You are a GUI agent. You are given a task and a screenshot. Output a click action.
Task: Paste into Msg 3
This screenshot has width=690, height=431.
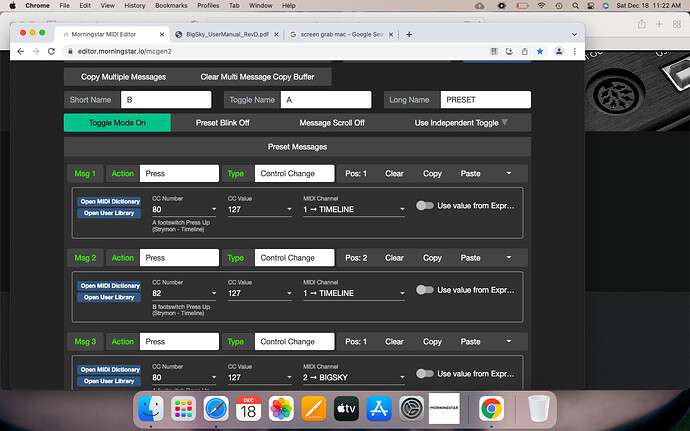pos(470,342)
